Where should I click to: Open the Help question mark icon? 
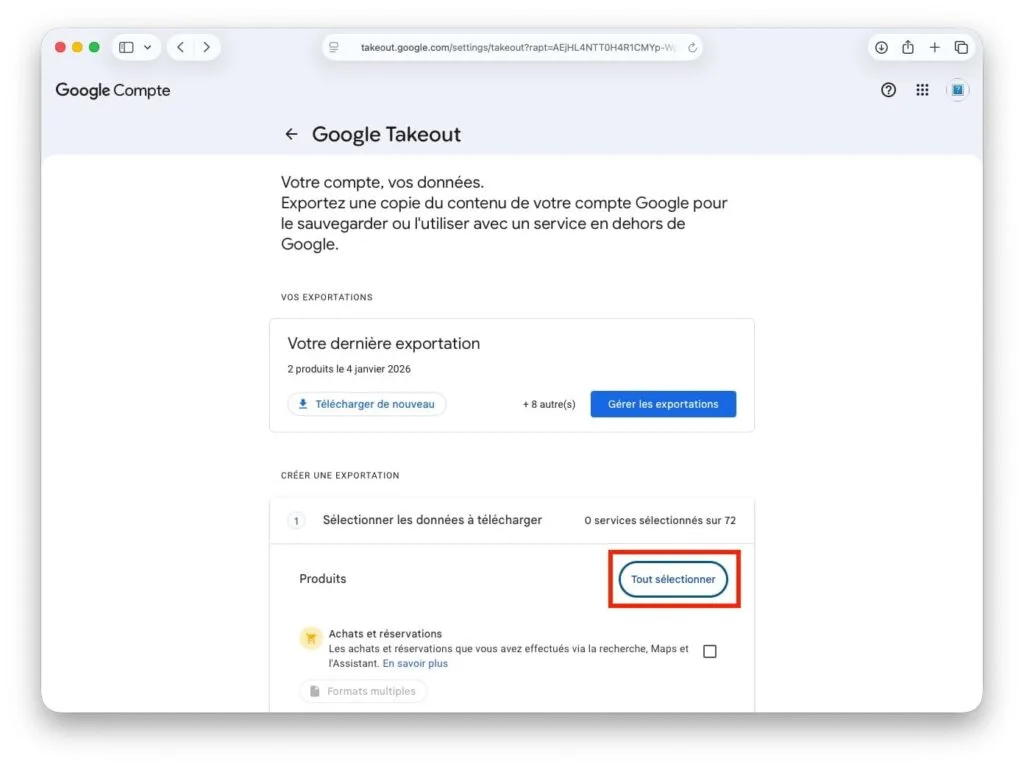point(888,90)
